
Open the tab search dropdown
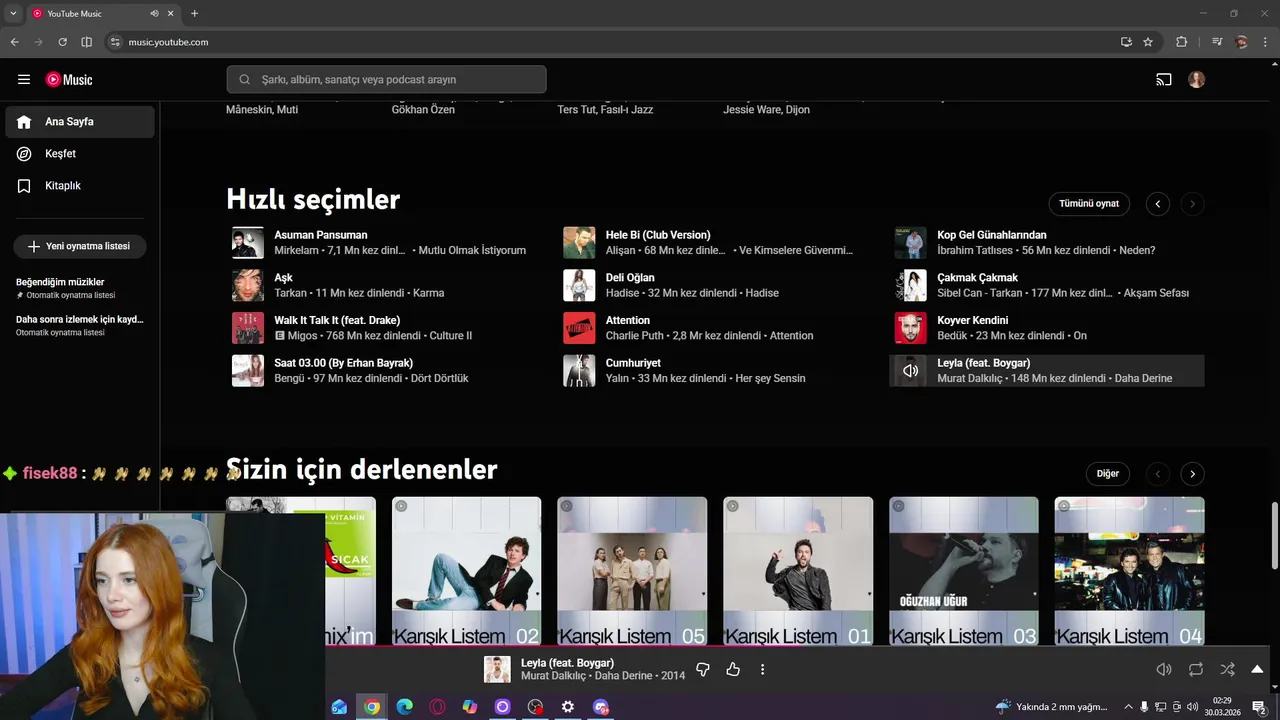tap(13, 13)
